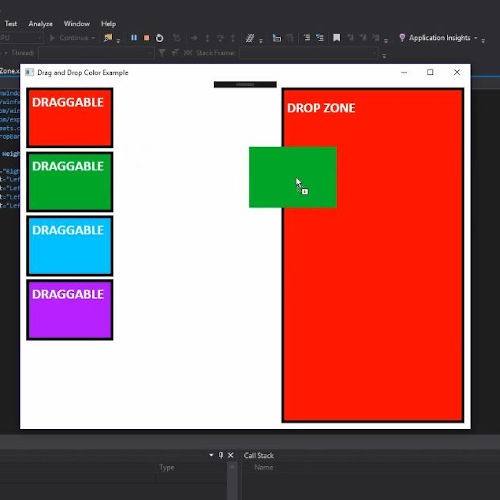Restart the debug session icon

(x=159, y=38)
